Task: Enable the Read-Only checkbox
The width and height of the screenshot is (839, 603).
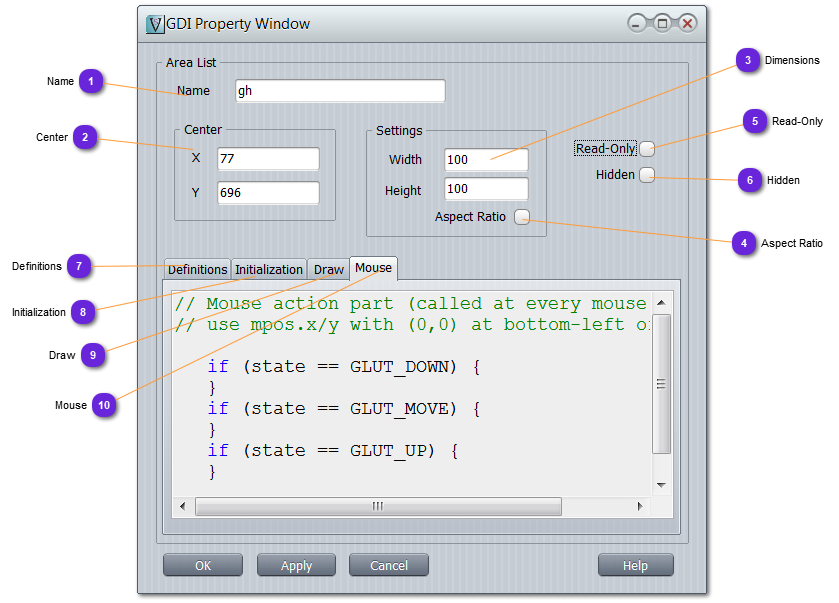Action: (647, 149)
